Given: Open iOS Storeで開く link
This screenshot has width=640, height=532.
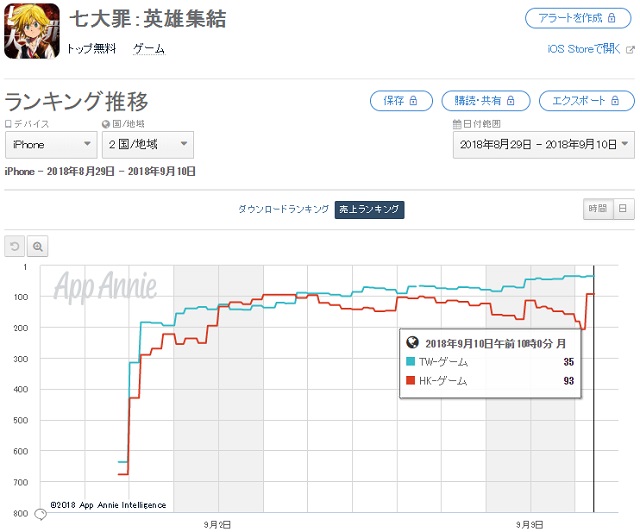Looking at the screenshot, I should point(584,49).
